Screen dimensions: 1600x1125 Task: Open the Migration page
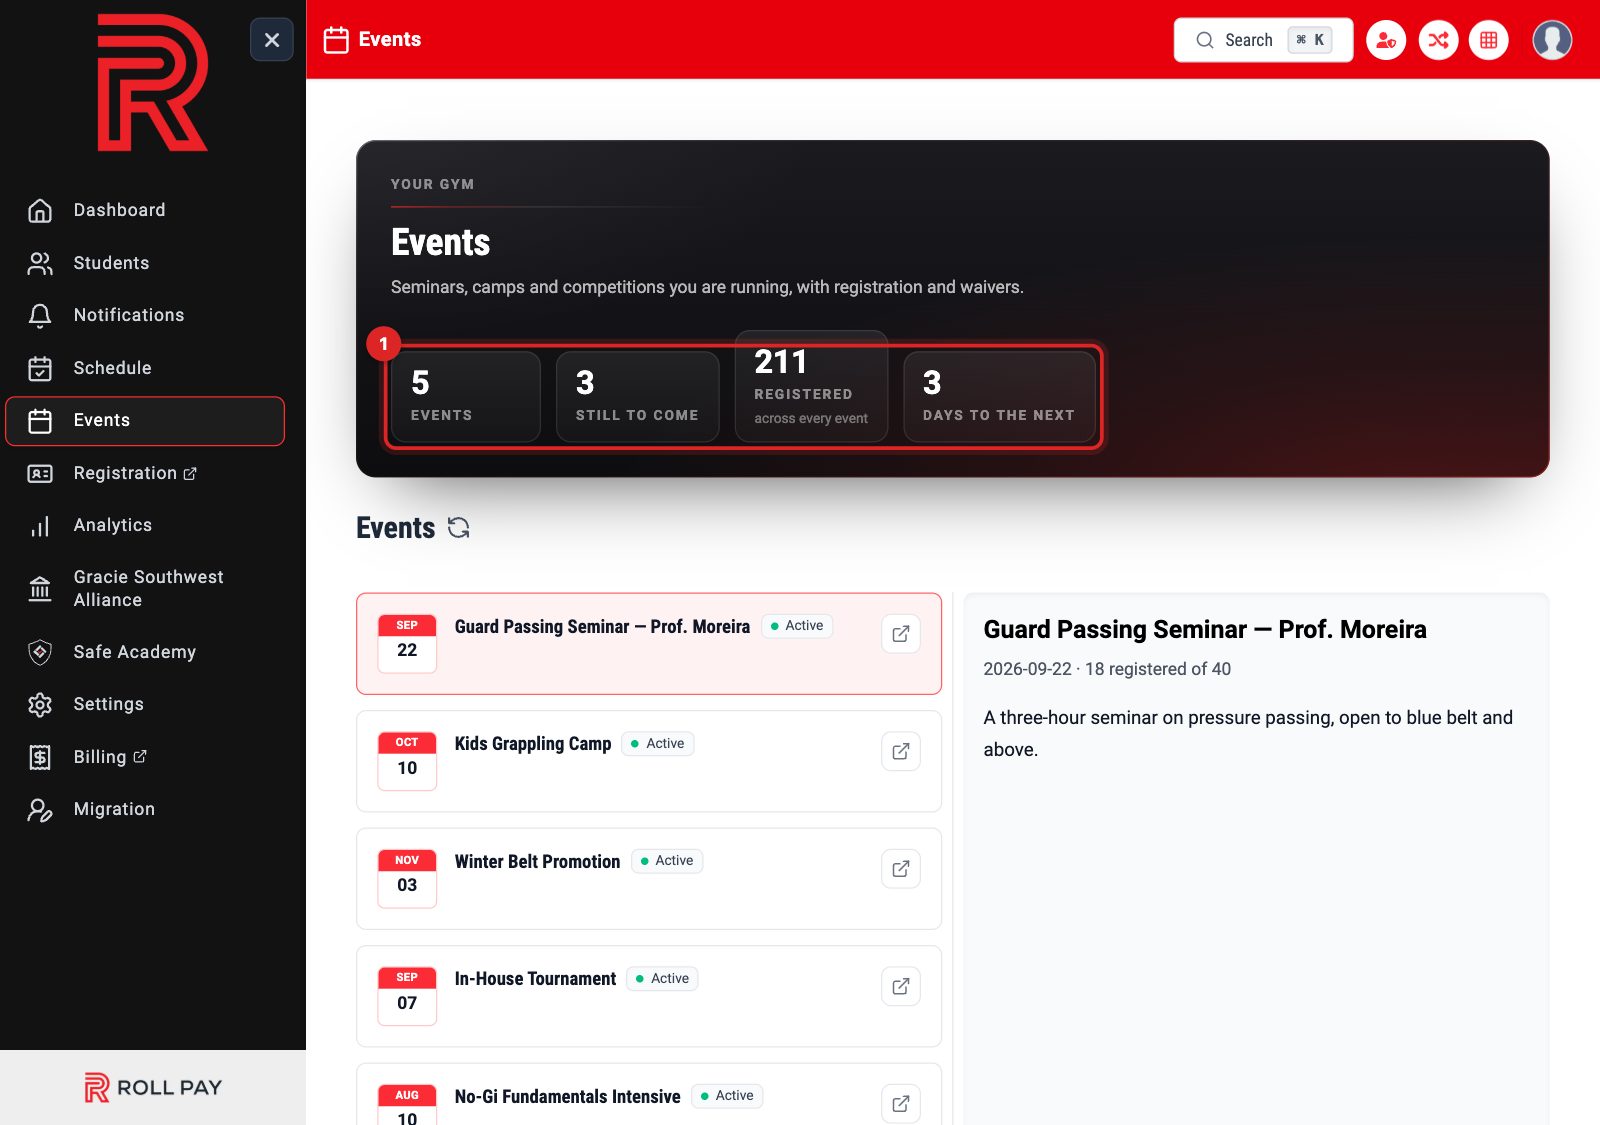point(145,809)
